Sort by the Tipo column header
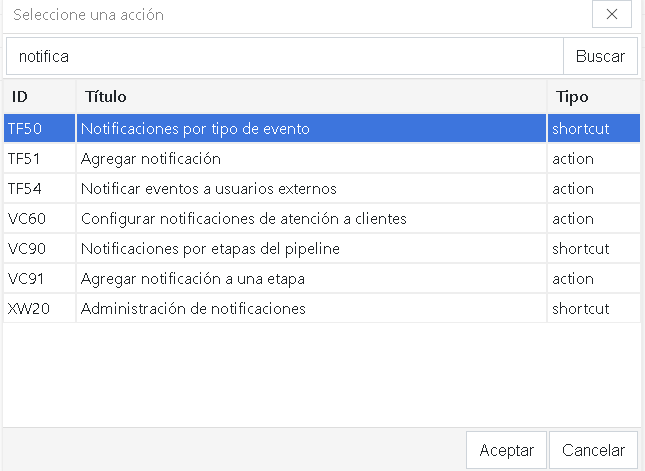Image resolution: width=645 pixels, height=471 pixels. [x=593, y=97]
